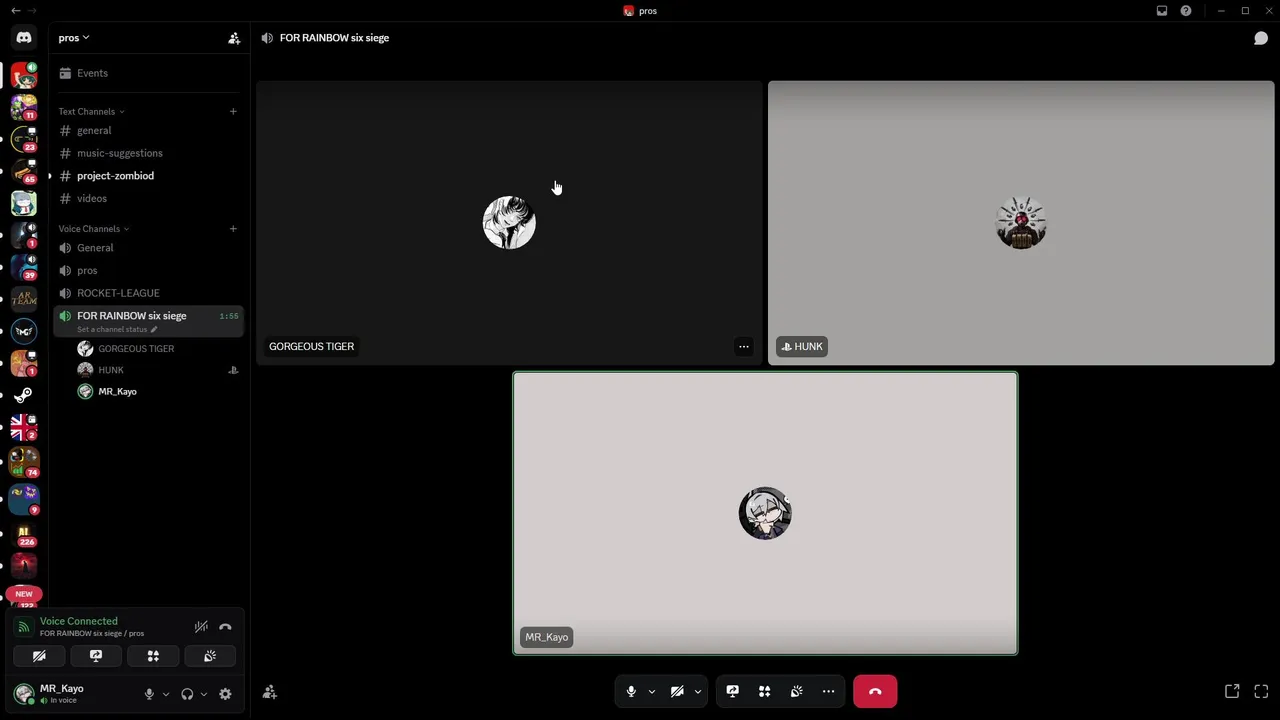Share your screen from the Voice Connected panel

point(96,656)
